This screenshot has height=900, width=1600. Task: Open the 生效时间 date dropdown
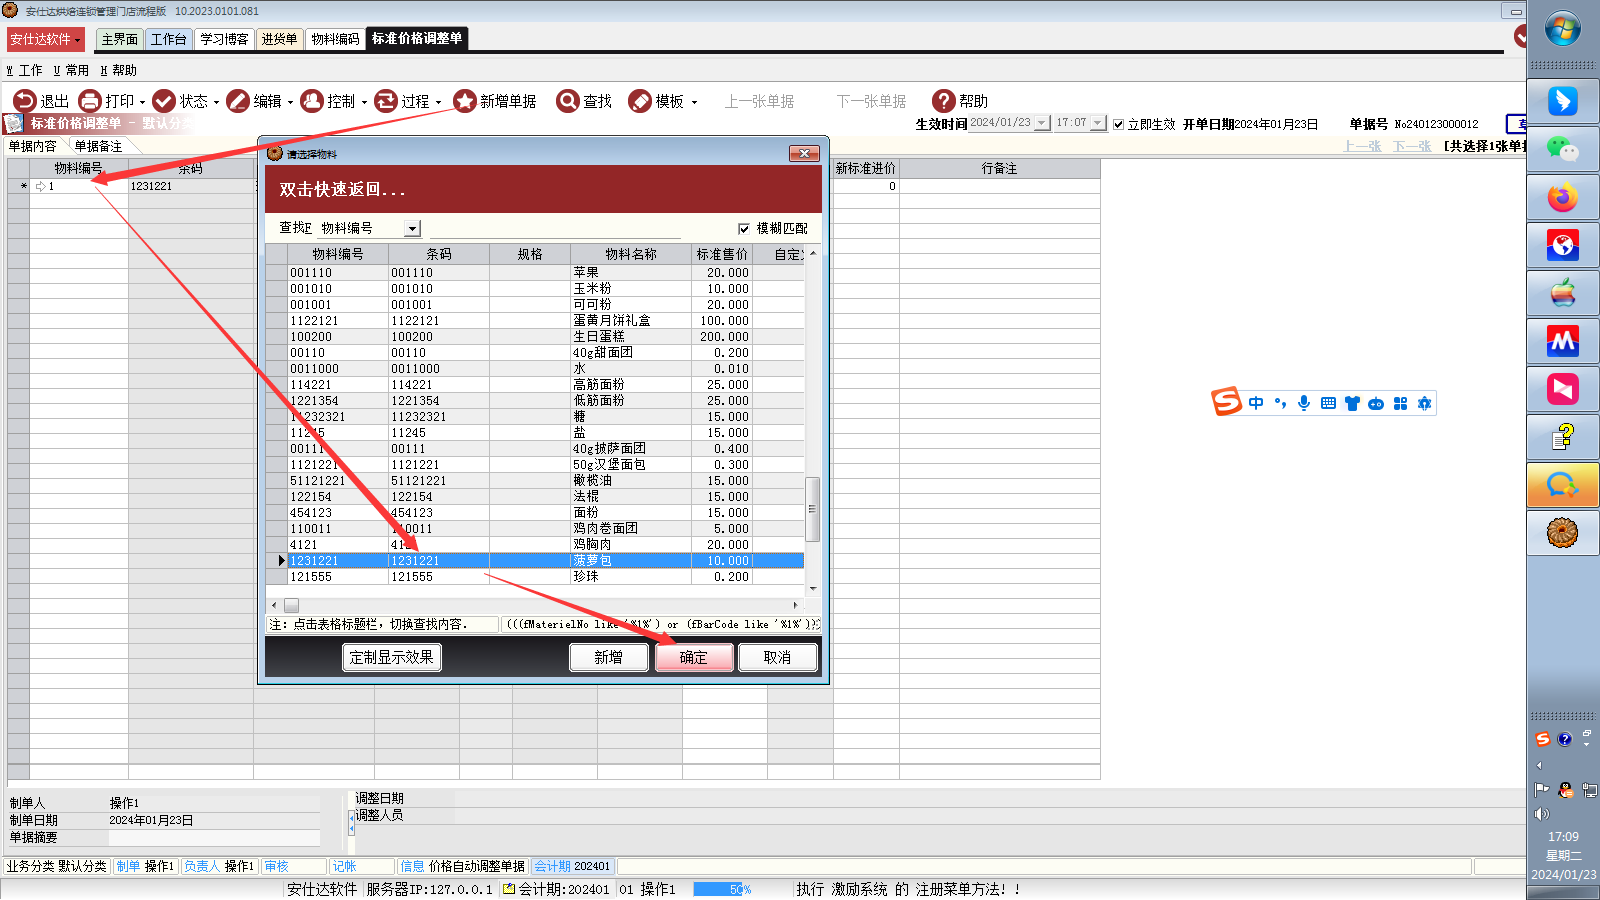tap(1042, 123)
